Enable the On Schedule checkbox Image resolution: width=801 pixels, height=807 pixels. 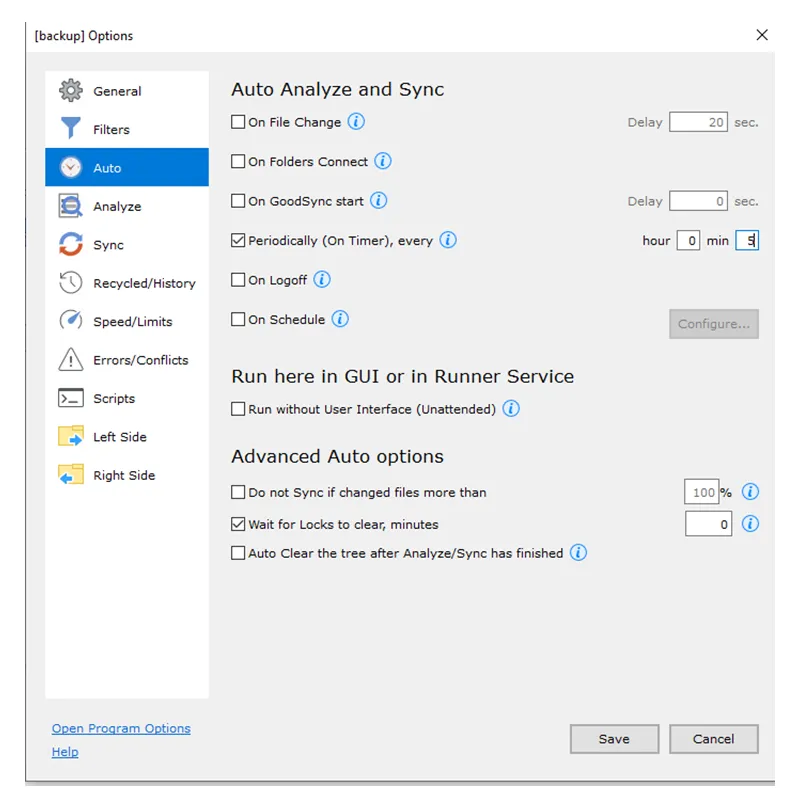coord(238,320)
